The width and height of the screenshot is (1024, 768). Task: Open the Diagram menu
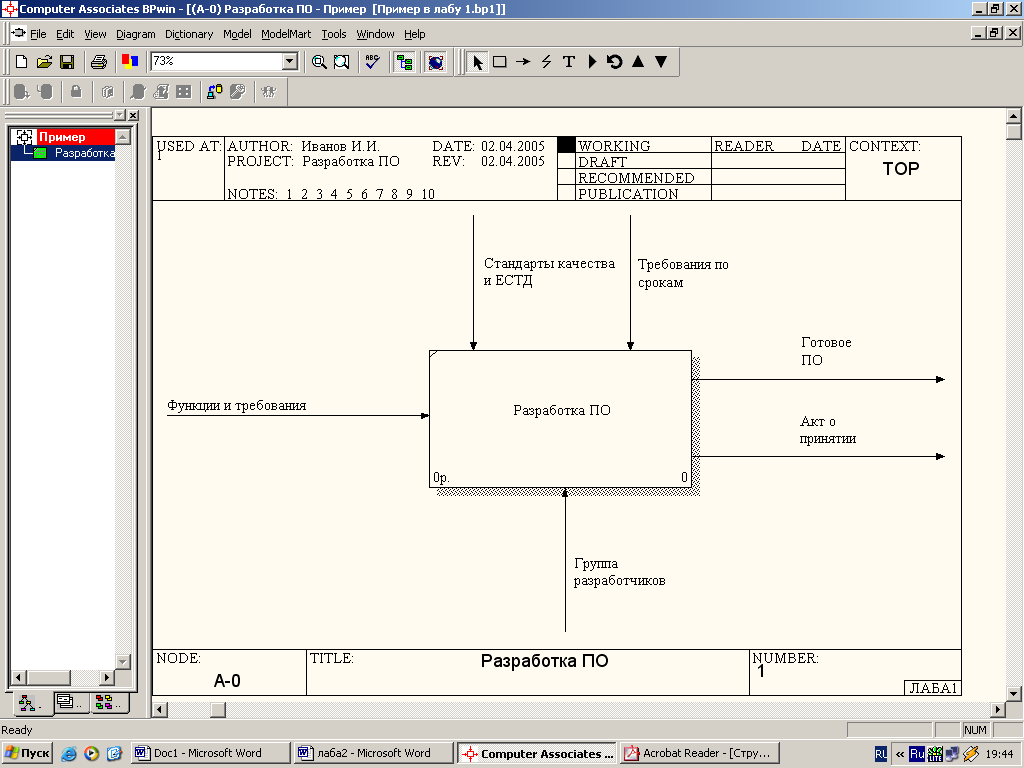pyautogui.click(x=136, y=34)
